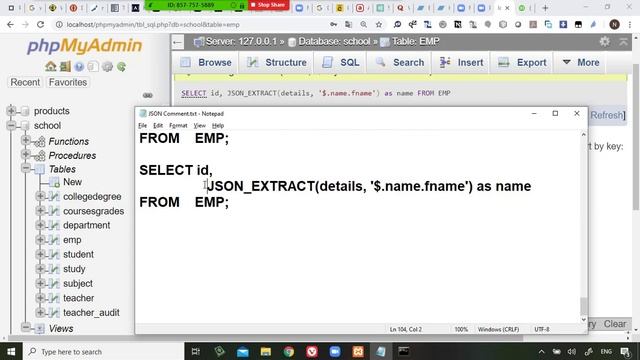Collapse the Views node
The image size is (640, 360).
tap(26, 327)
